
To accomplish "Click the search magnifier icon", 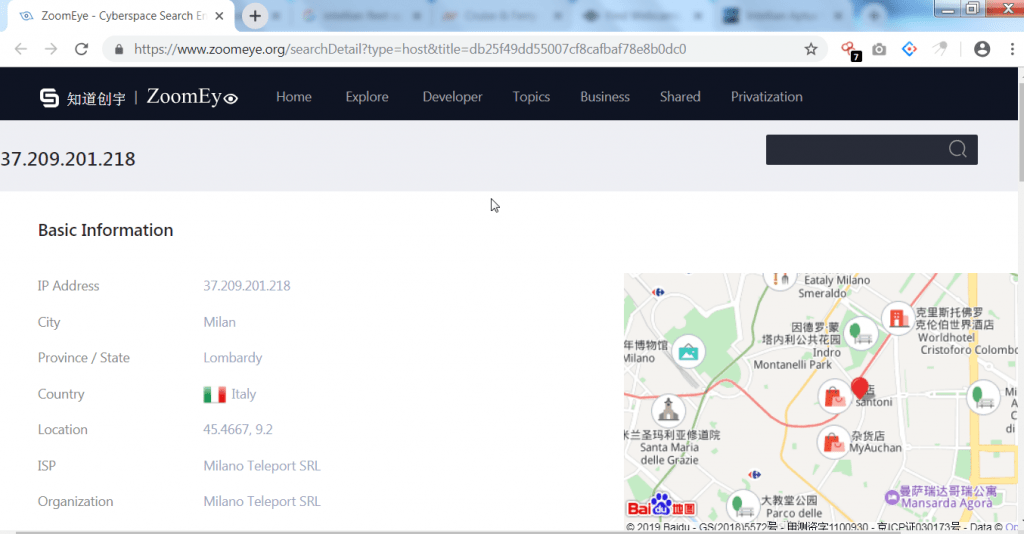I will 957,149.
